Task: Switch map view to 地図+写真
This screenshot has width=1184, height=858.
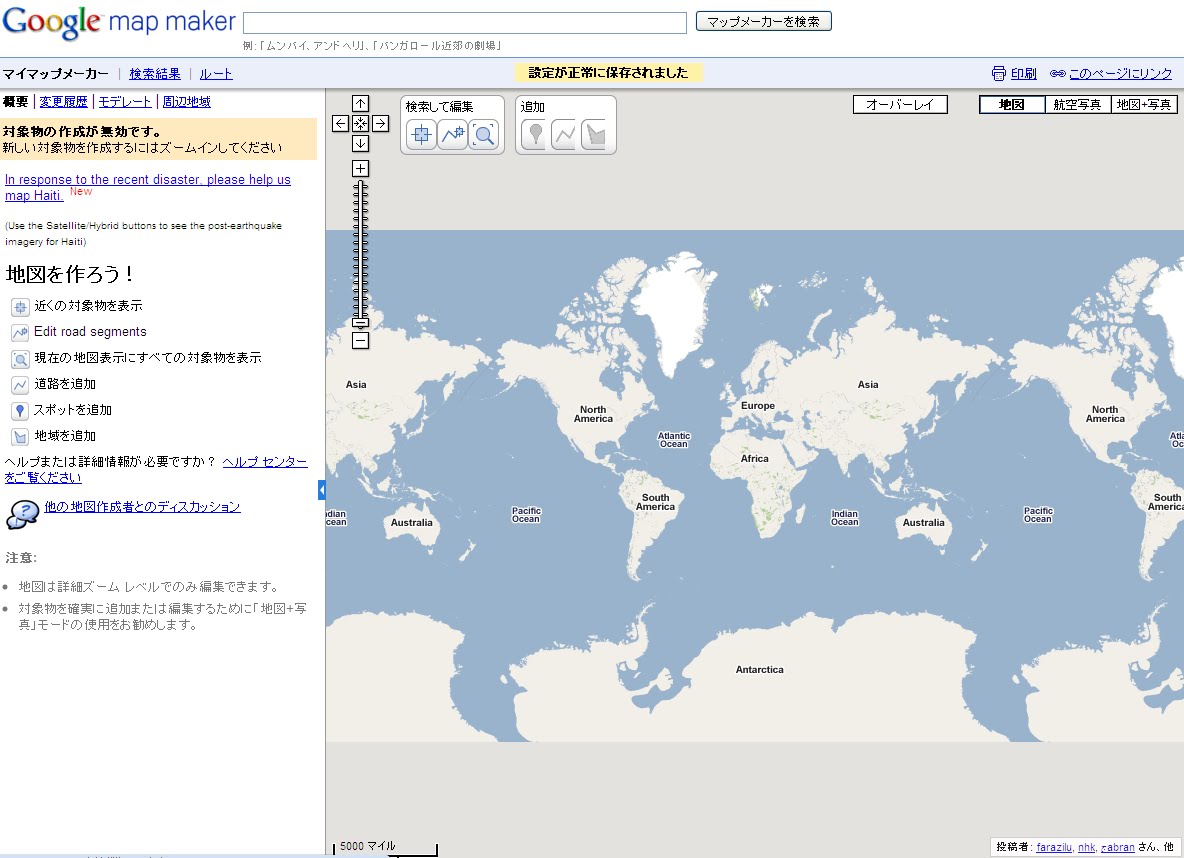Action: click(1144, 104)
